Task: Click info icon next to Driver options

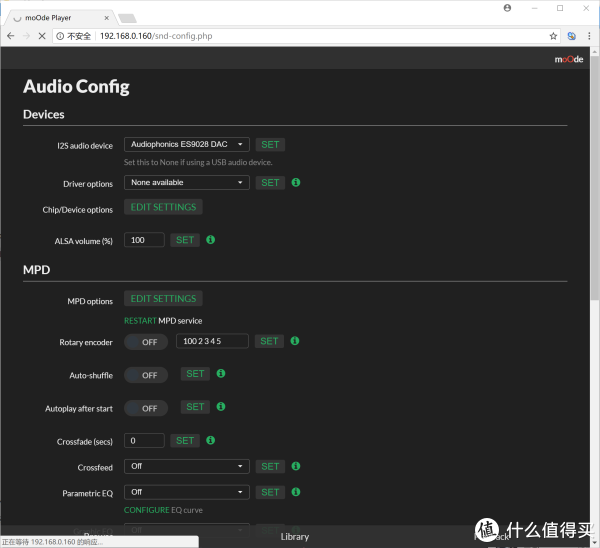Action: [x=296, y=183]
